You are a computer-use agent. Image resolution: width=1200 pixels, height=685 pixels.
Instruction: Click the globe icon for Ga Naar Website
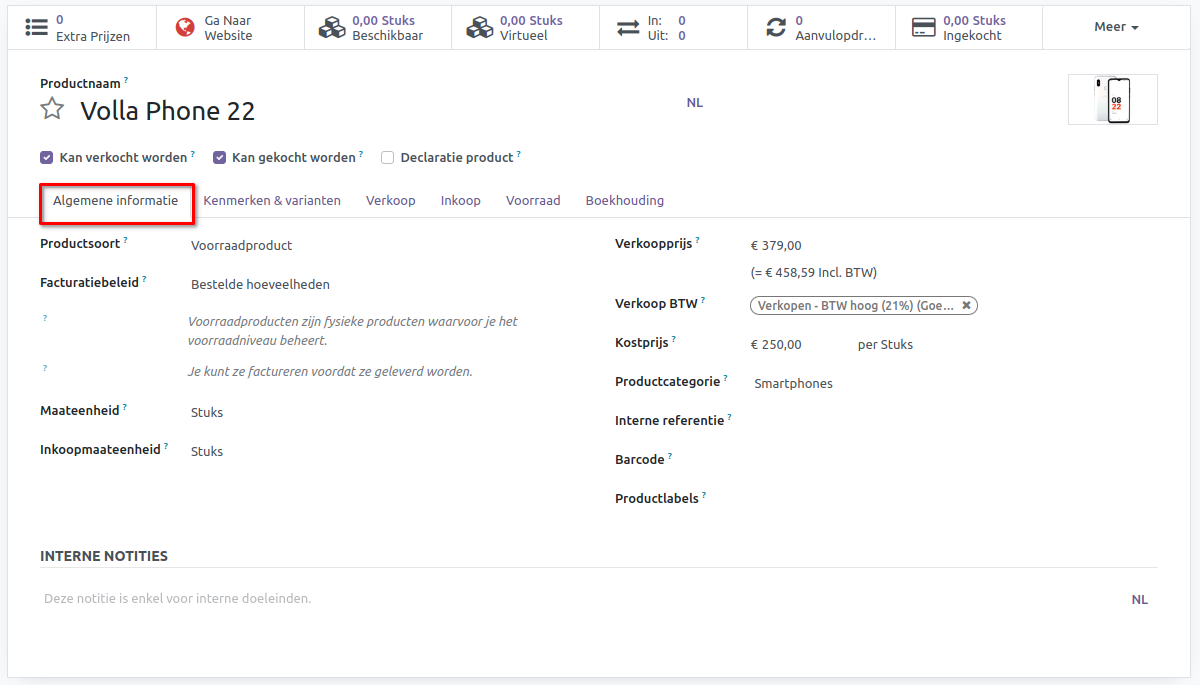click(x=185, y=28)
